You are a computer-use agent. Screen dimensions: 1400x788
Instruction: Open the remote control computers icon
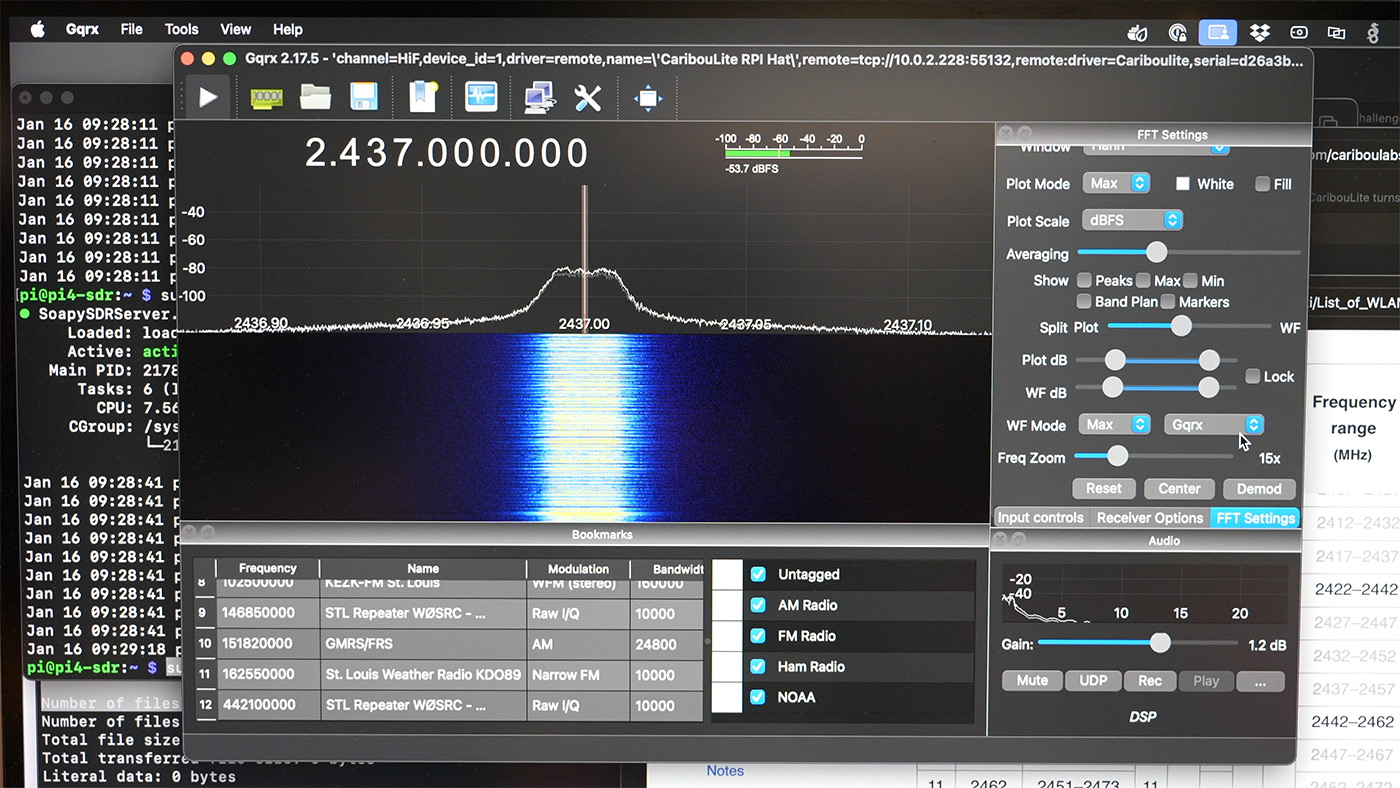coord(539,97)
